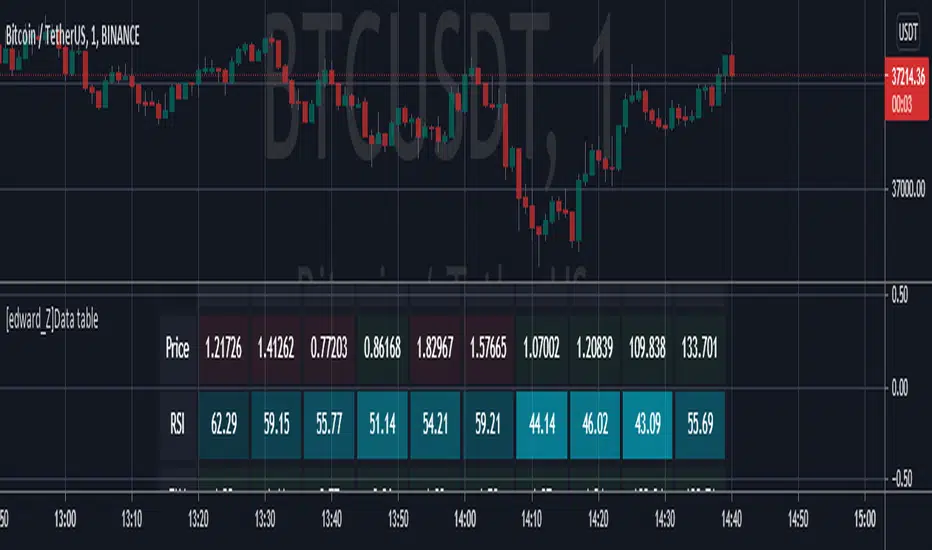Select Price cell showing 1.20839
Viewport: 932px width, 550px height.
(x=594, y=348)
